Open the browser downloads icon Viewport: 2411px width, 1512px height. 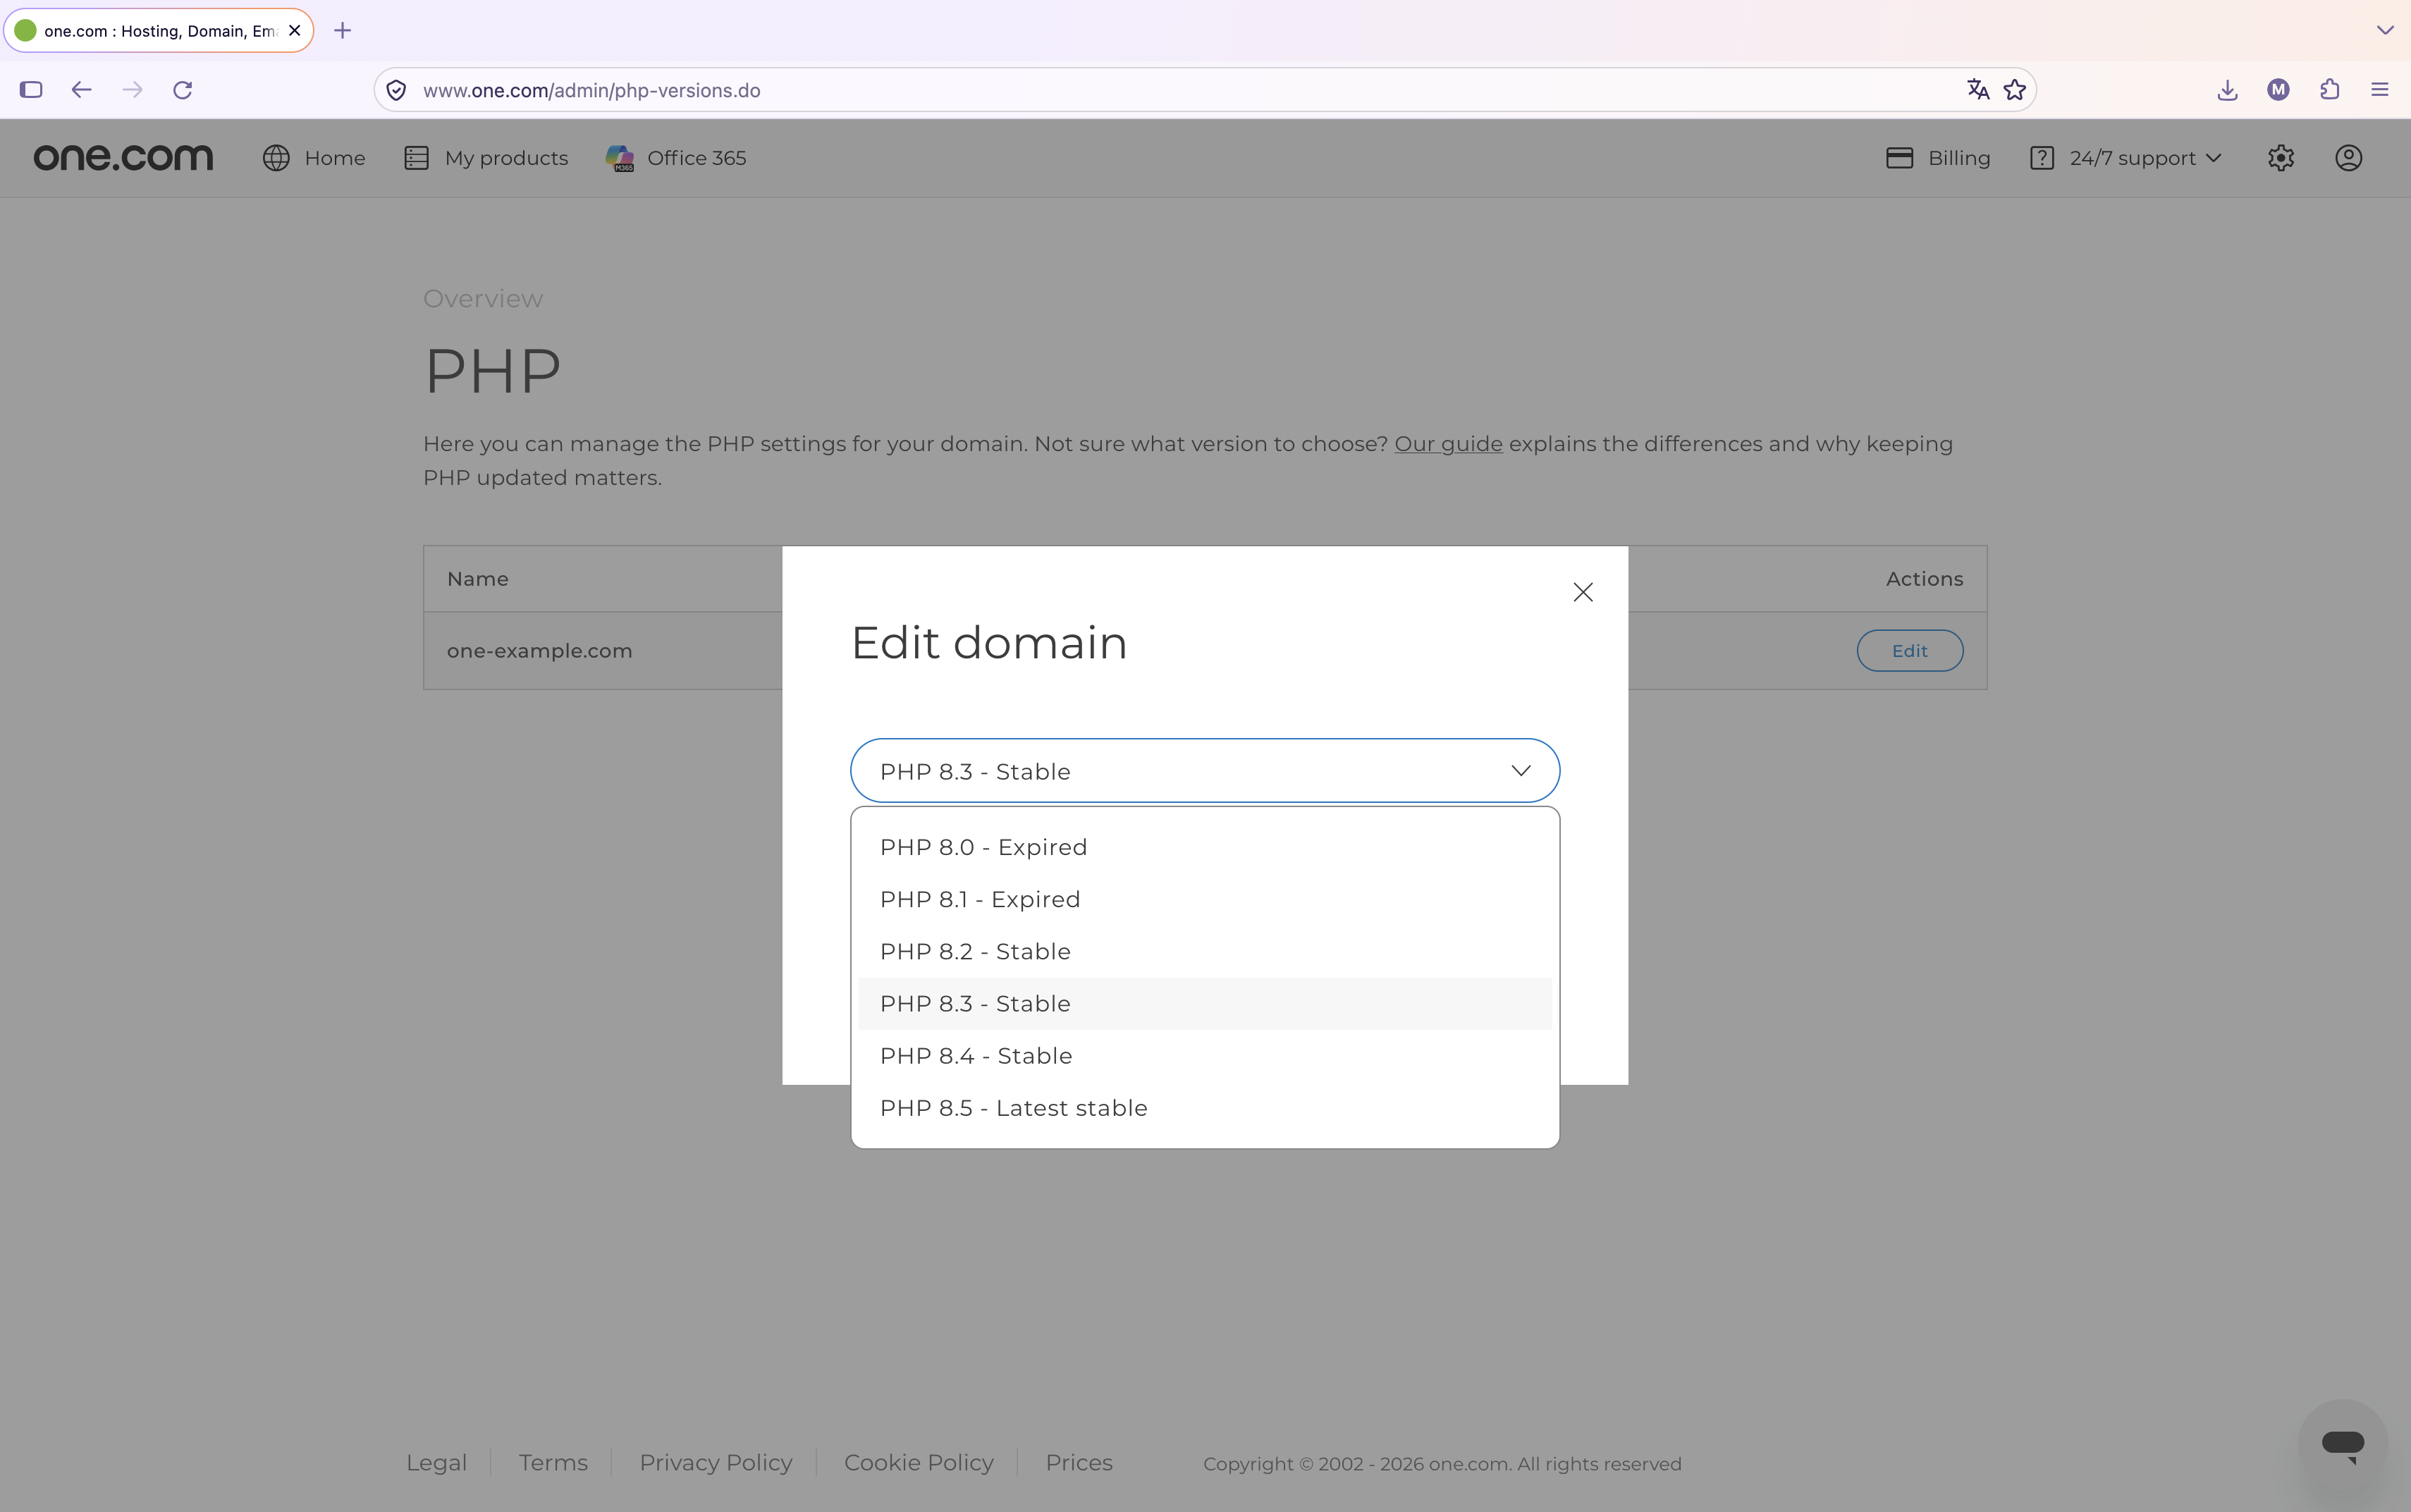point(2227,90)
